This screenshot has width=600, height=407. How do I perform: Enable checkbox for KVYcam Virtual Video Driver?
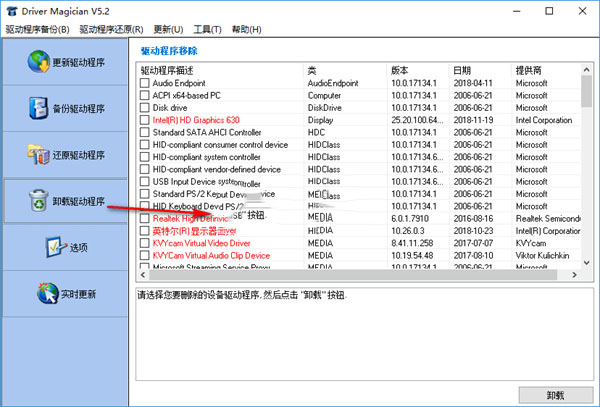pos(145,243)
